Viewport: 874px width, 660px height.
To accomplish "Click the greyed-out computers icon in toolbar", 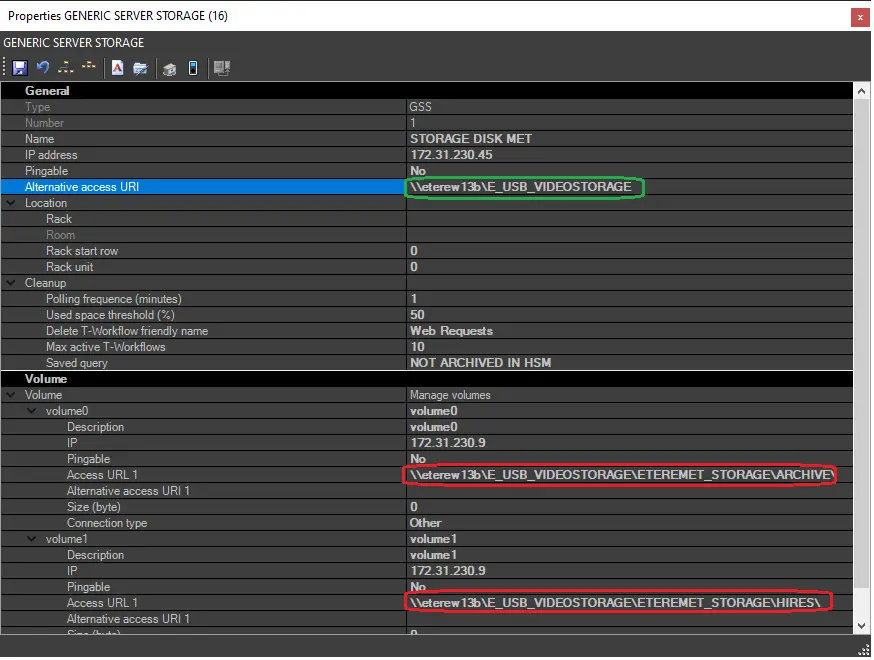I will [x=222, y=68].
